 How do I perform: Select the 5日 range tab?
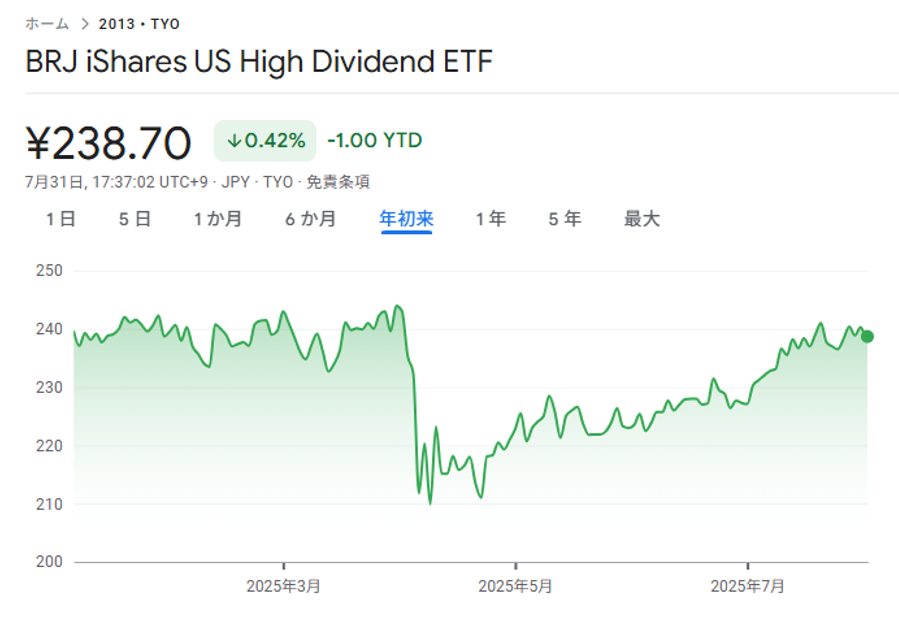click(135, 219)
